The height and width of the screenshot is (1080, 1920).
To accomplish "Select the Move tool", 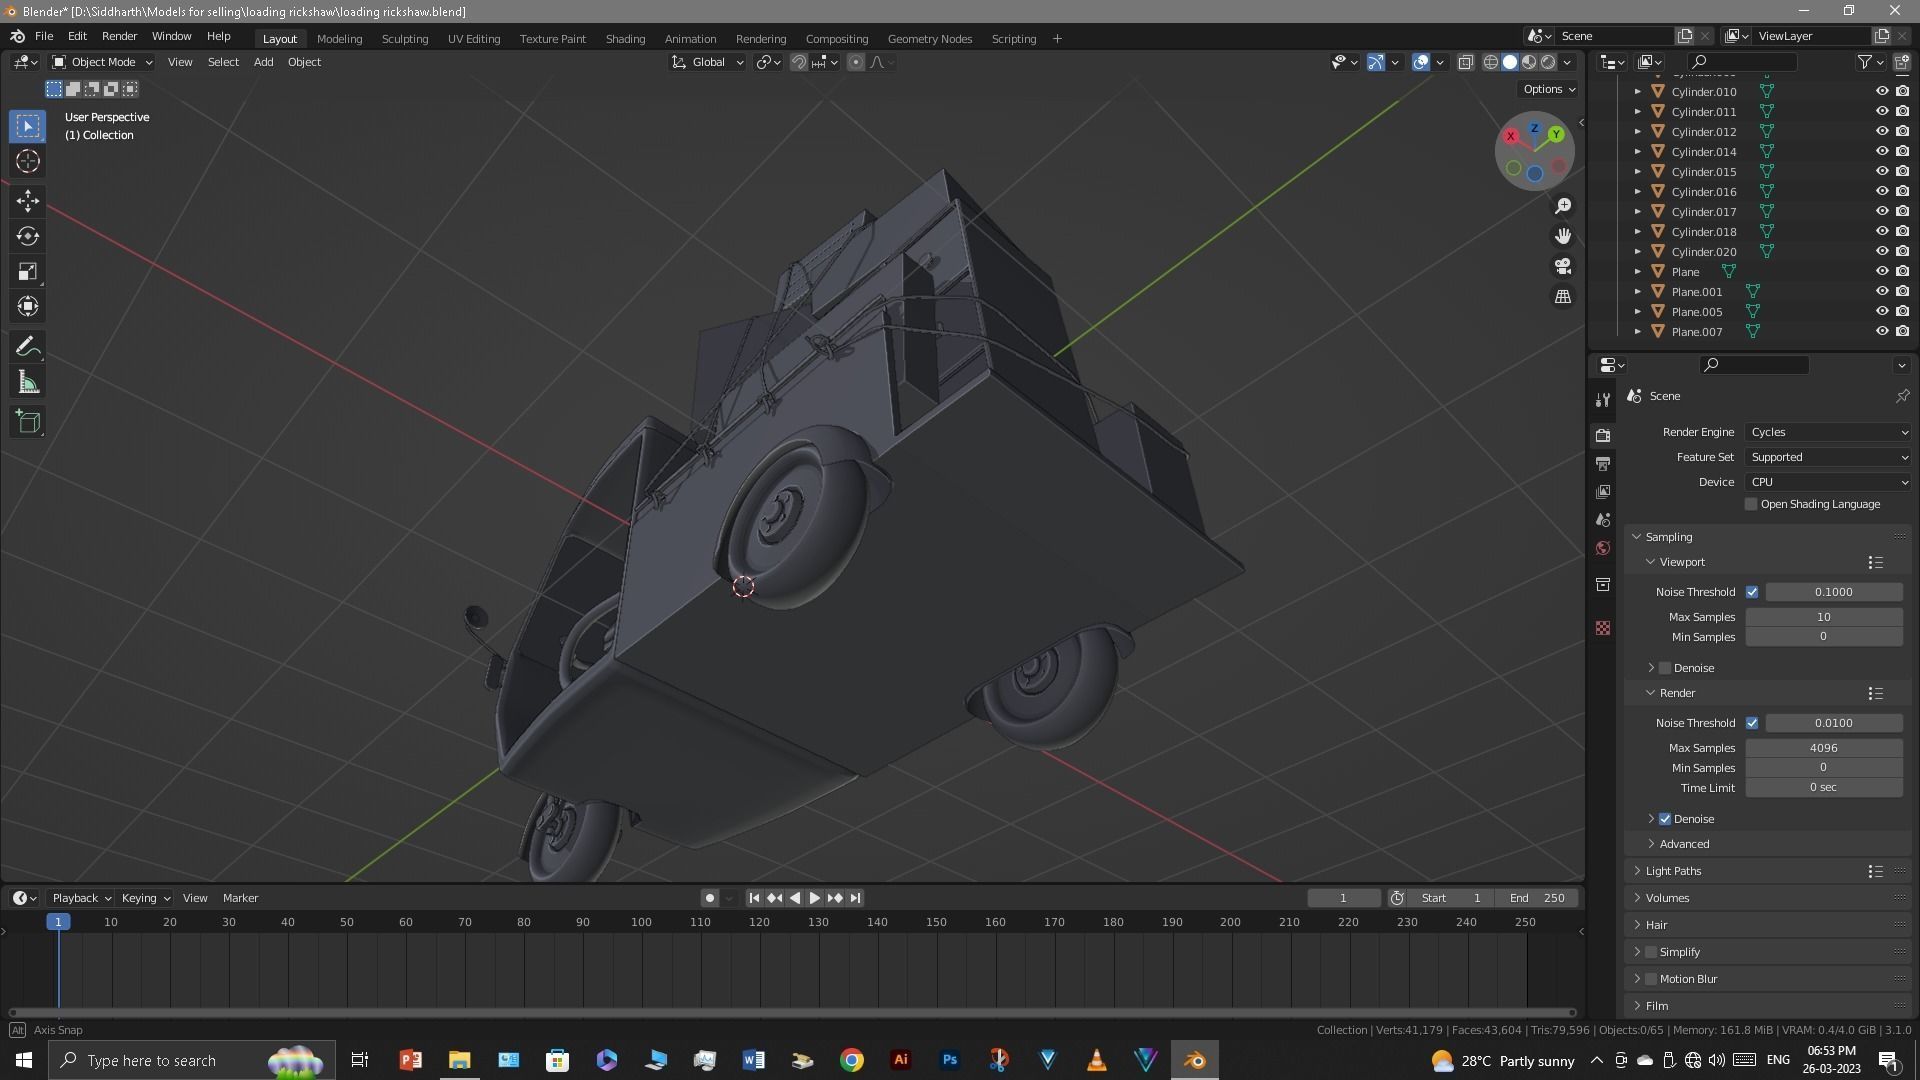I will click(28, 201).
